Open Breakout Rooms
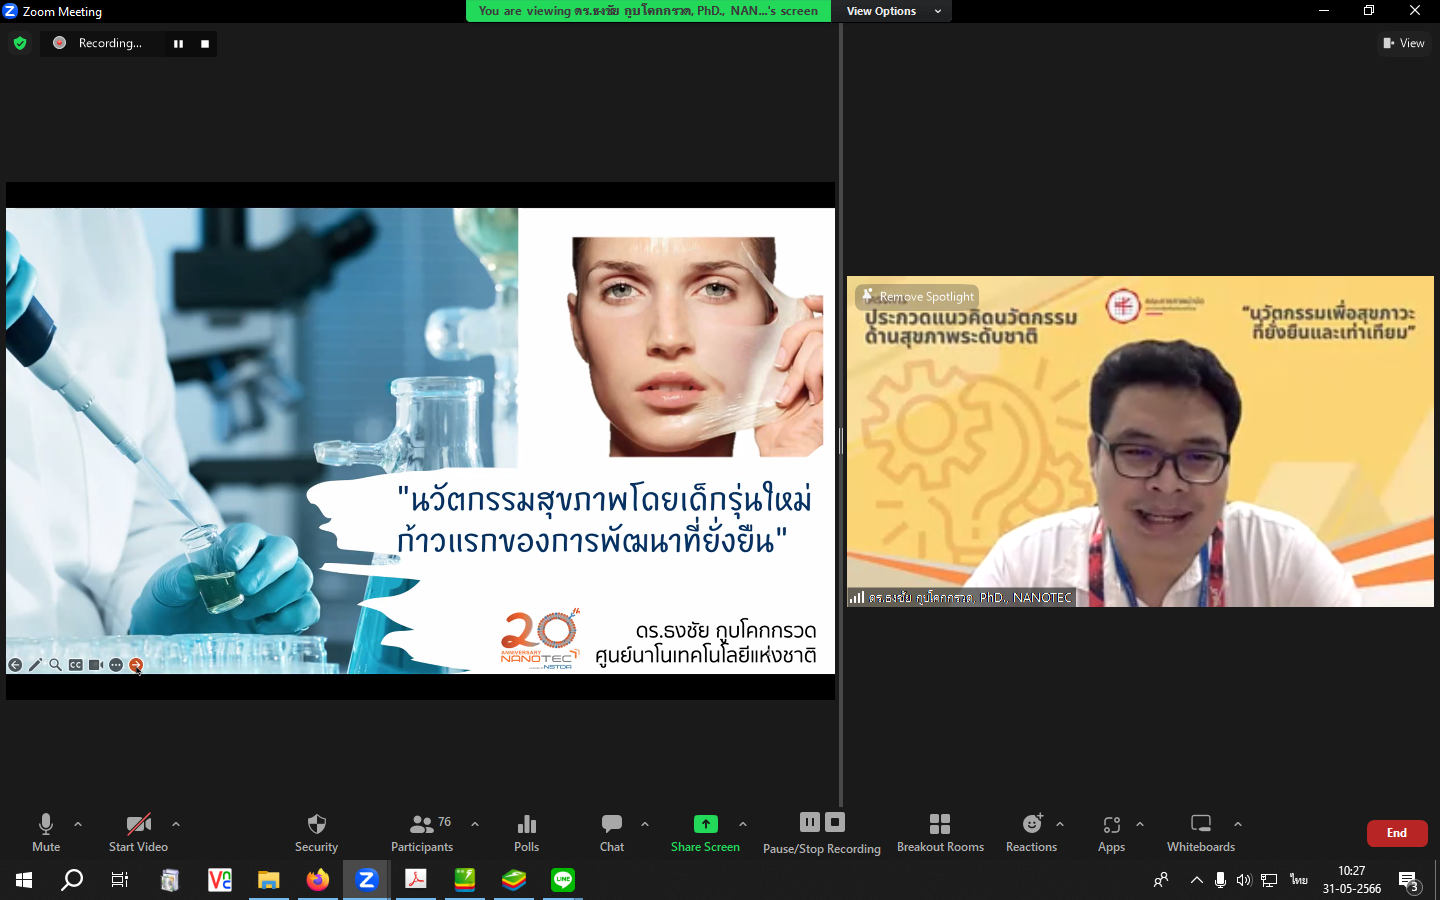 (x=940, y=832)
